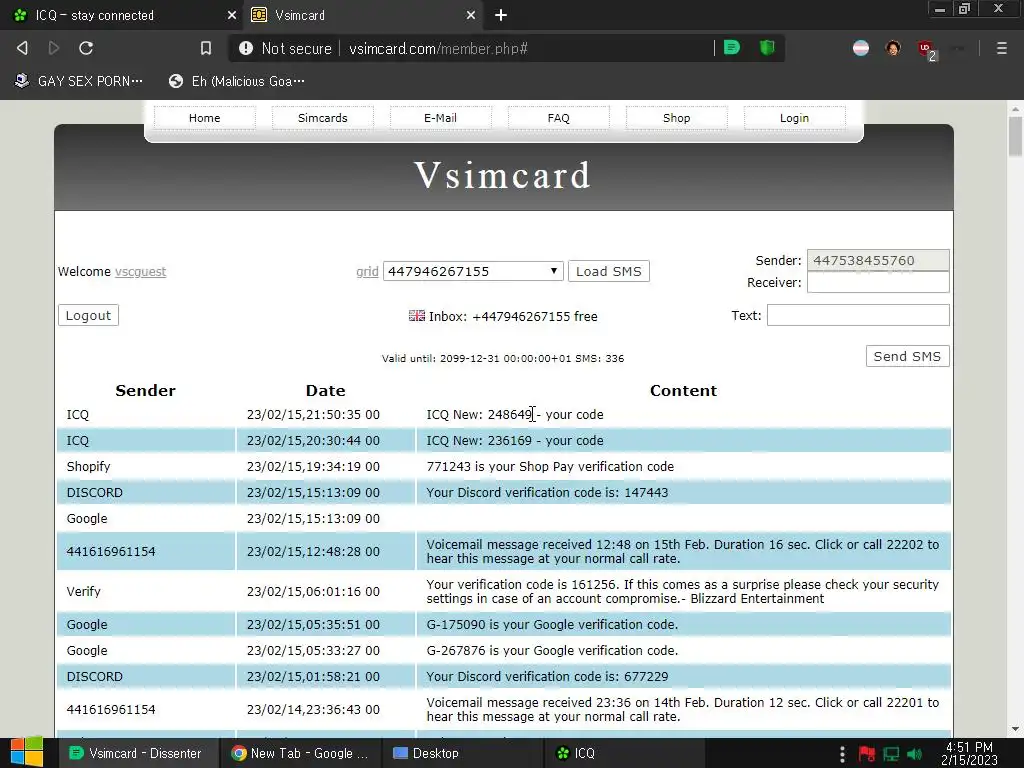Click the Load SMS button
1024x768 pixels.
(609, 272)
